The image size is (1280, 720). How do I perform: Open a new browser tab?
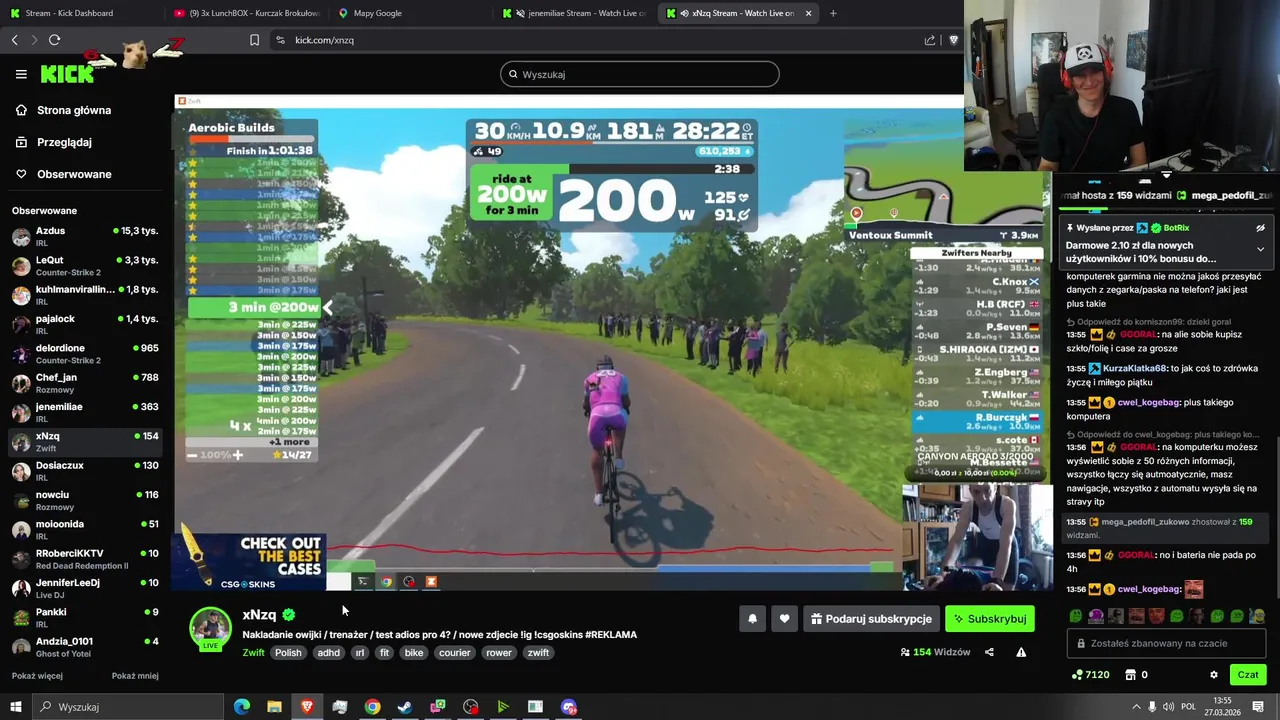[x=833, y=13]
